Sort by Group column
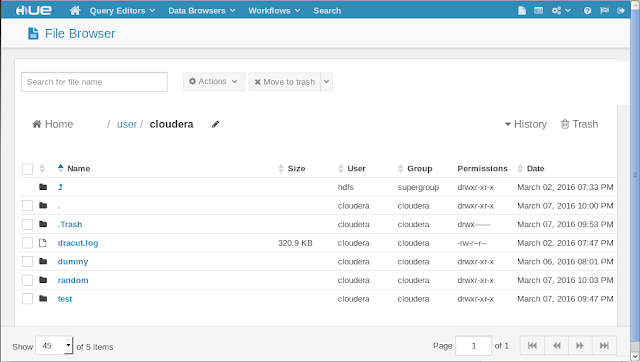640x362 pixels. pos(415,169)
